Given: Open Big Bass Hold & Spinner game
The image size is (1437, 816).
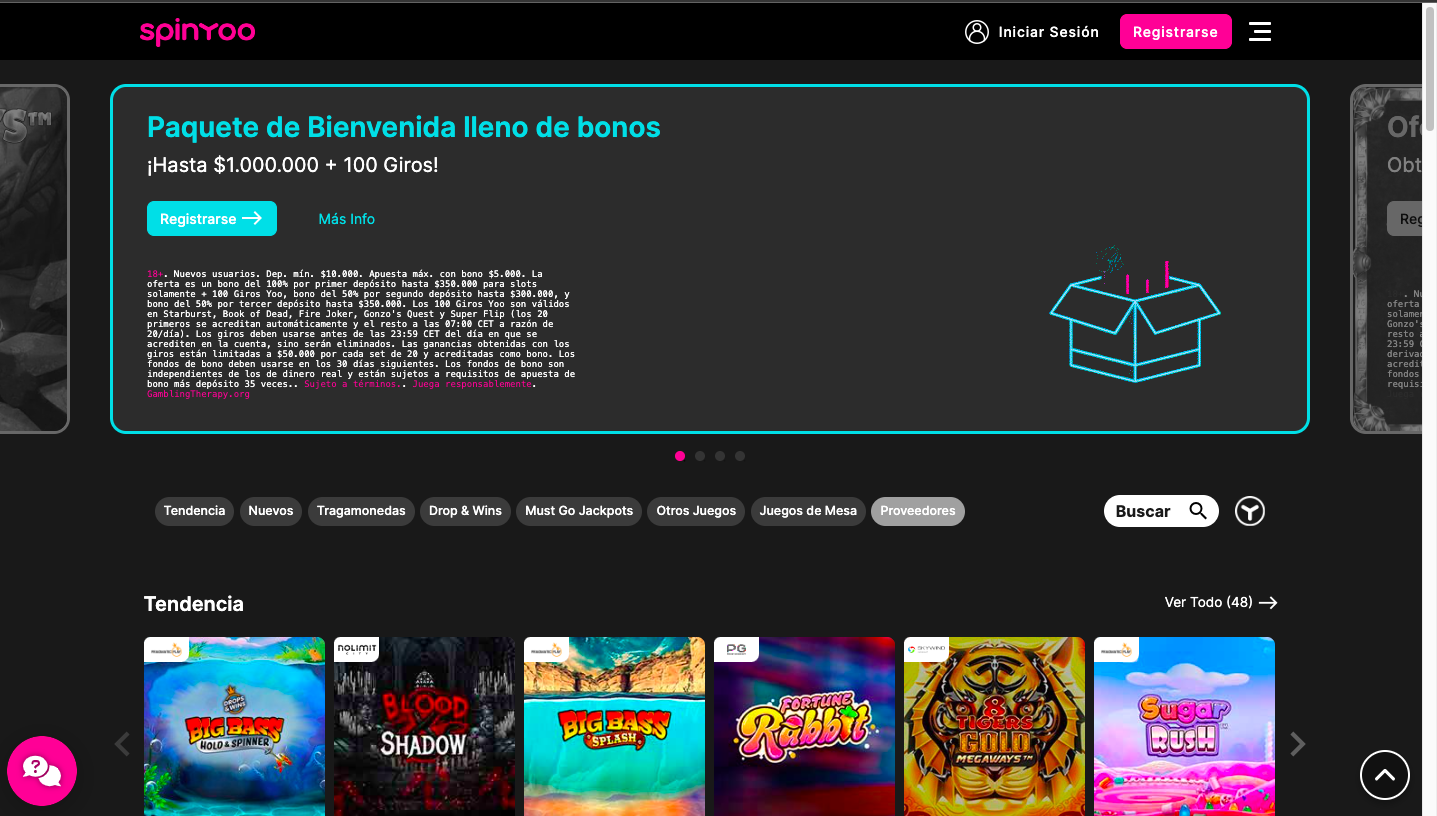Looking at the screenshot, I should 234,727.
